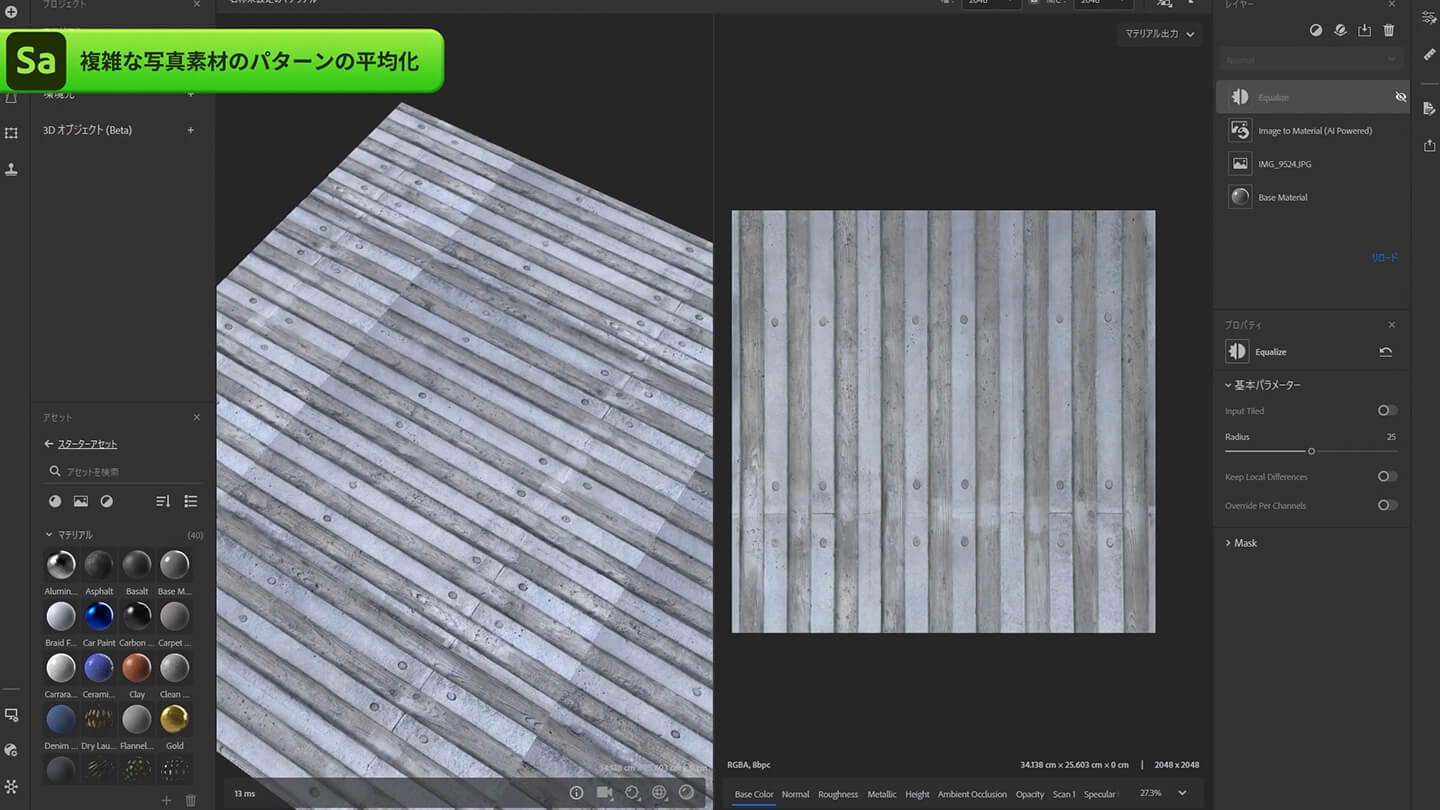Click the リロード link in Layers panel
1440x810 pixels.
[x=1385, y=258]
